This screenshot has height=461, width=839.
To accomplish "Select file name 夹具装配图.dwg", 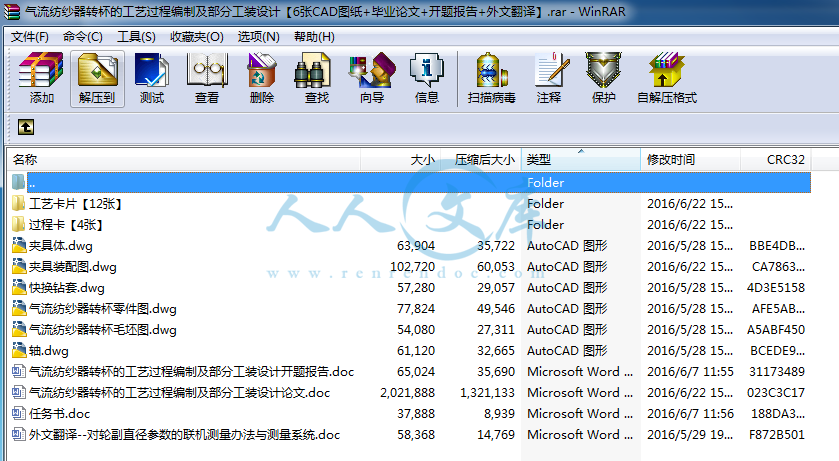I will point(73,267).
